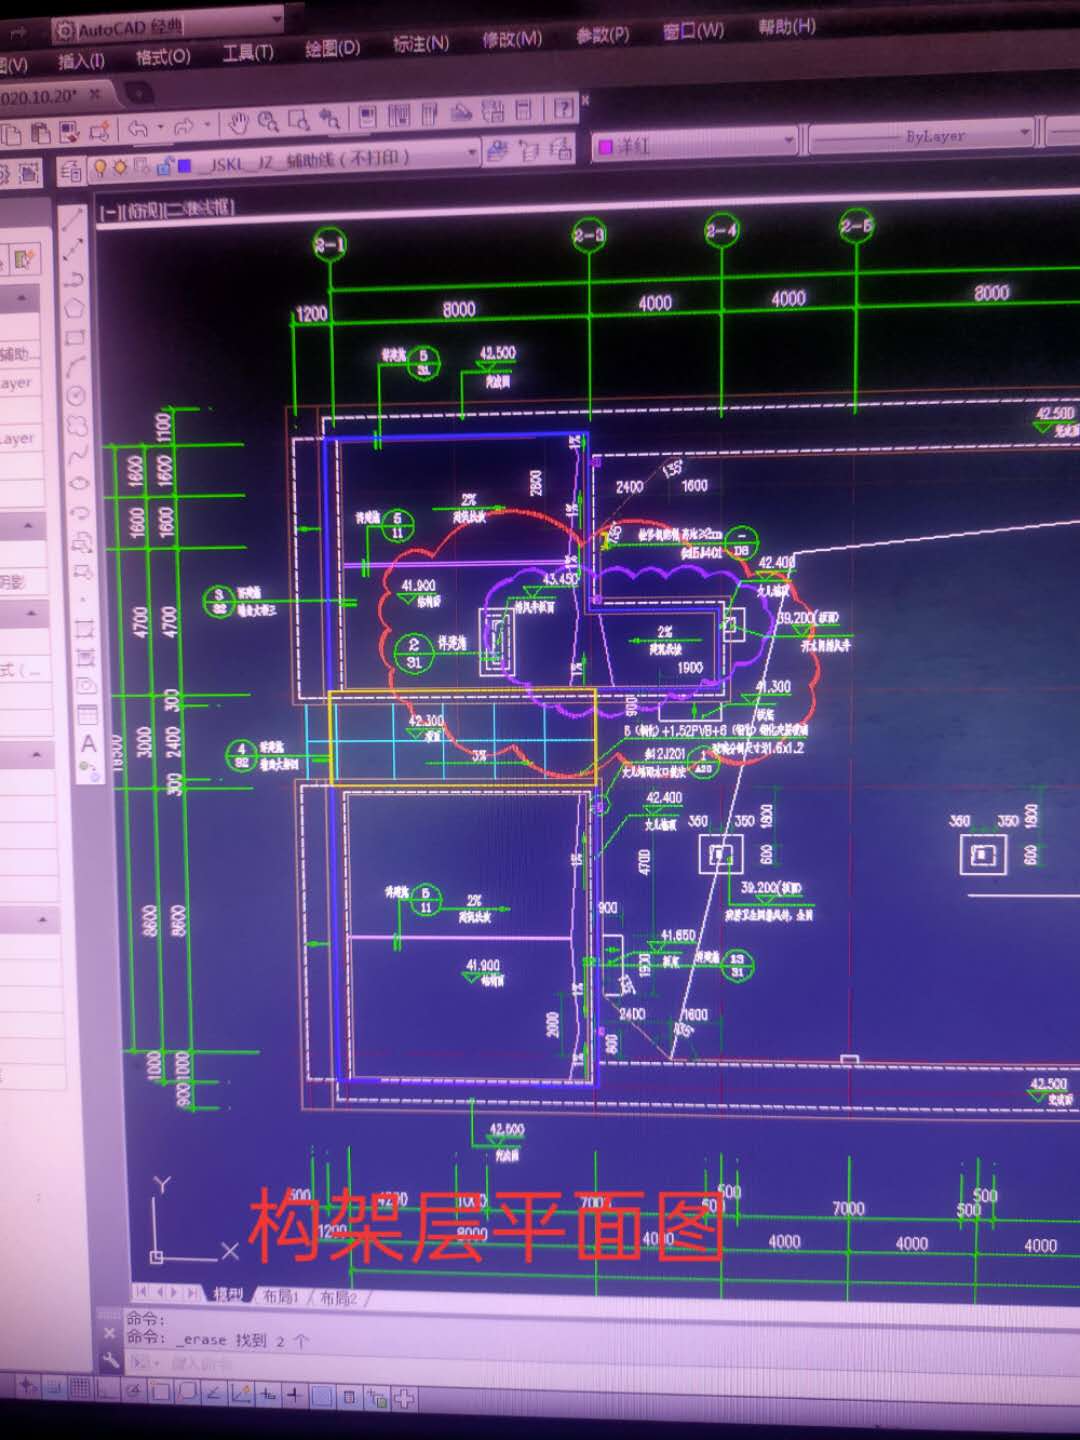
Task: Select the Line draw tool
Action: click(x=72, y=221)
